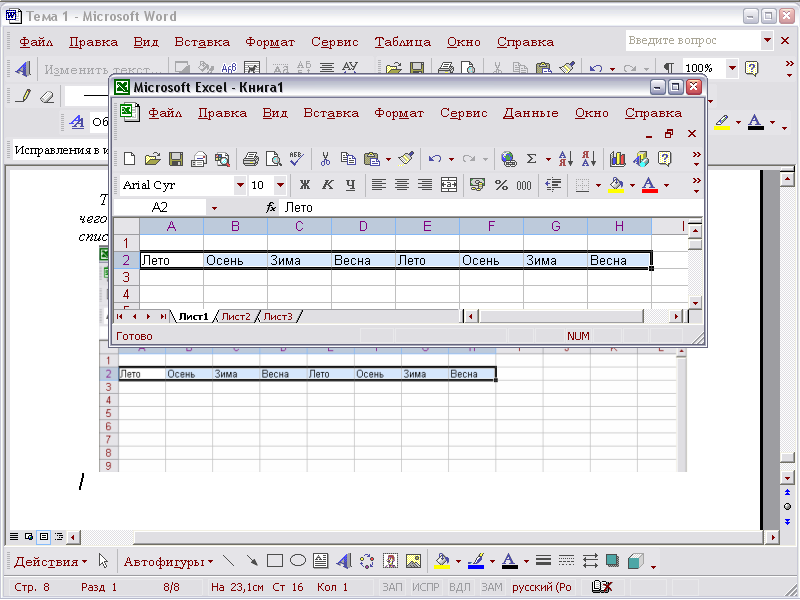Click the Undo arrow in Excel toolbar
800x600 pixels.
[x=435, y=159]
